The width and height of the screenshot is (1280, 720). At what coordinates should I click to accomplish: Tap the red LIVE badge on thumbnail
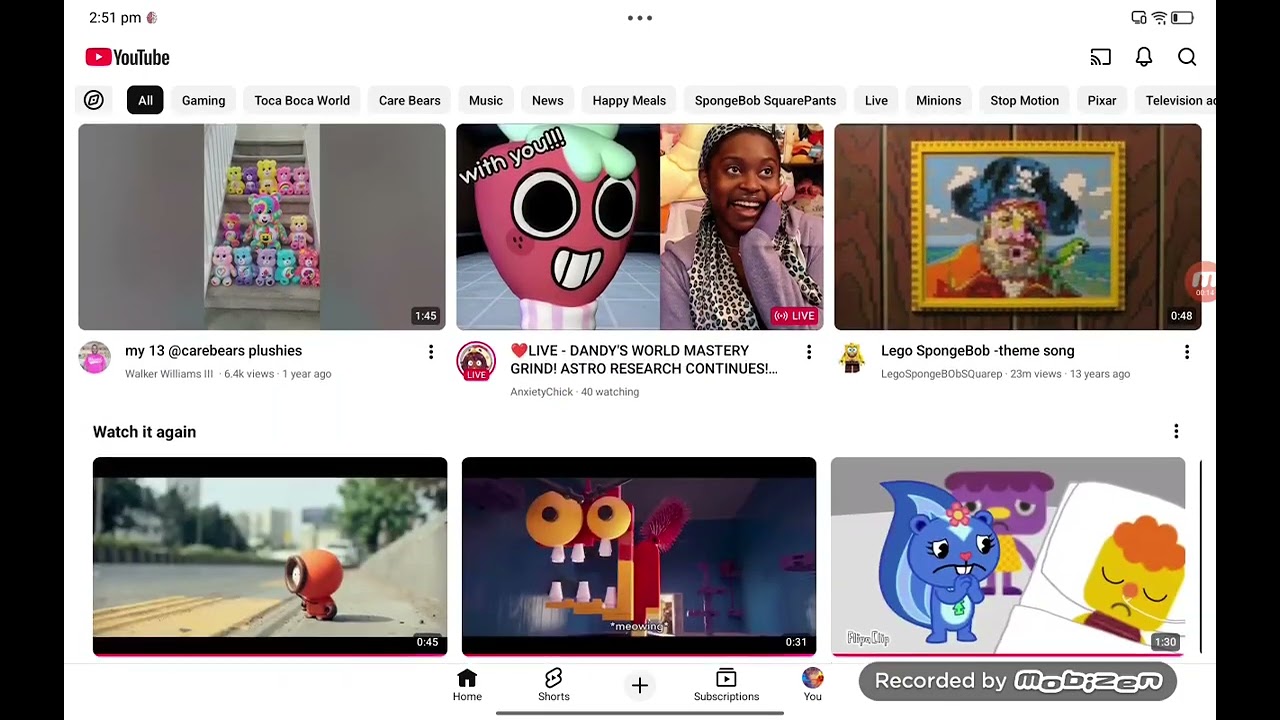(x=795, y=316)
